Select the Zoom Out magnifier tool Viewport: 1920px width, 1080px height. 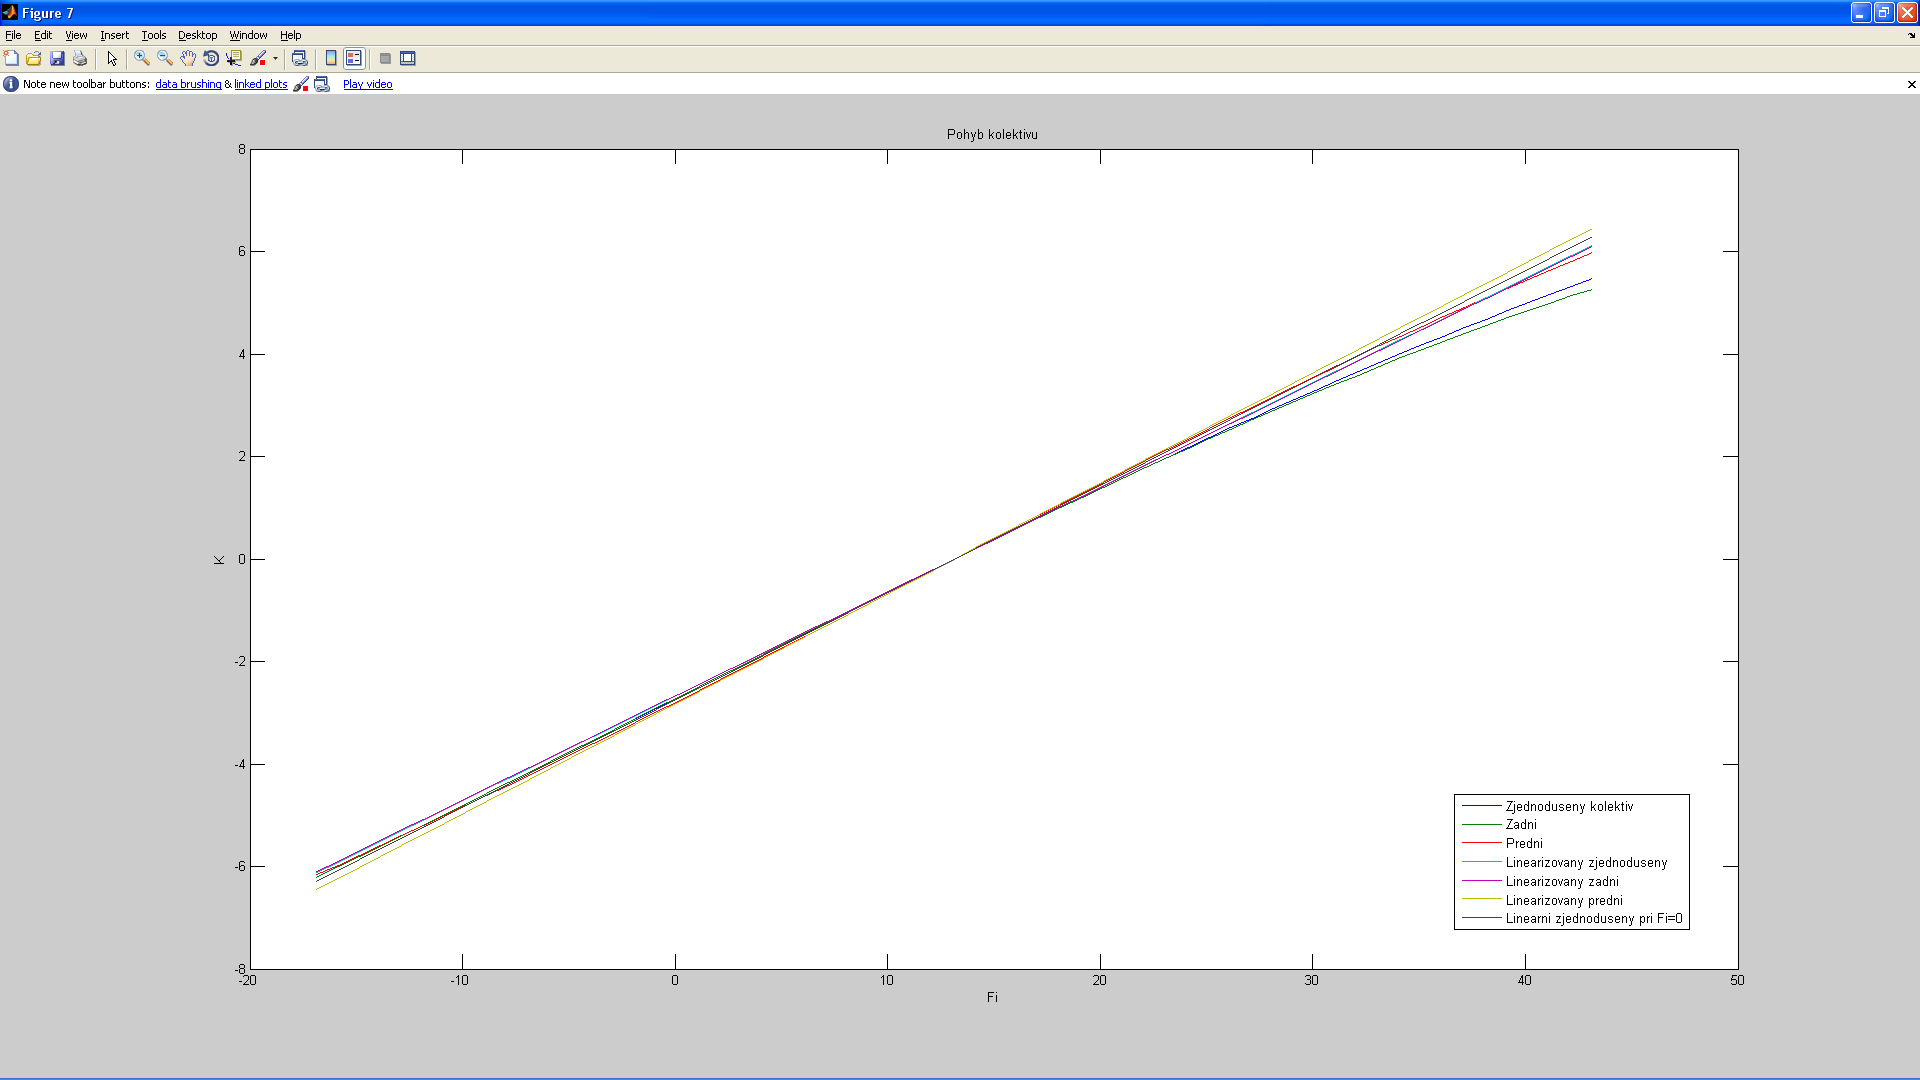coord(165,58)
